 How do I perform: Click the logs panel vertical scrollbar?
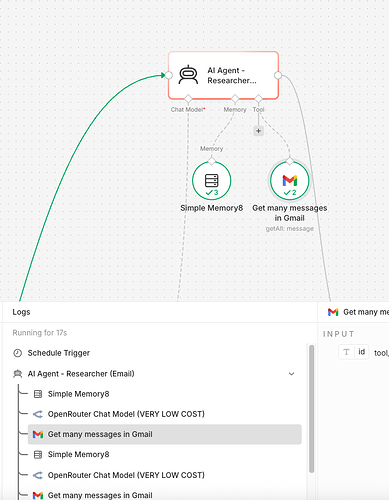click(x=312, y=409)
